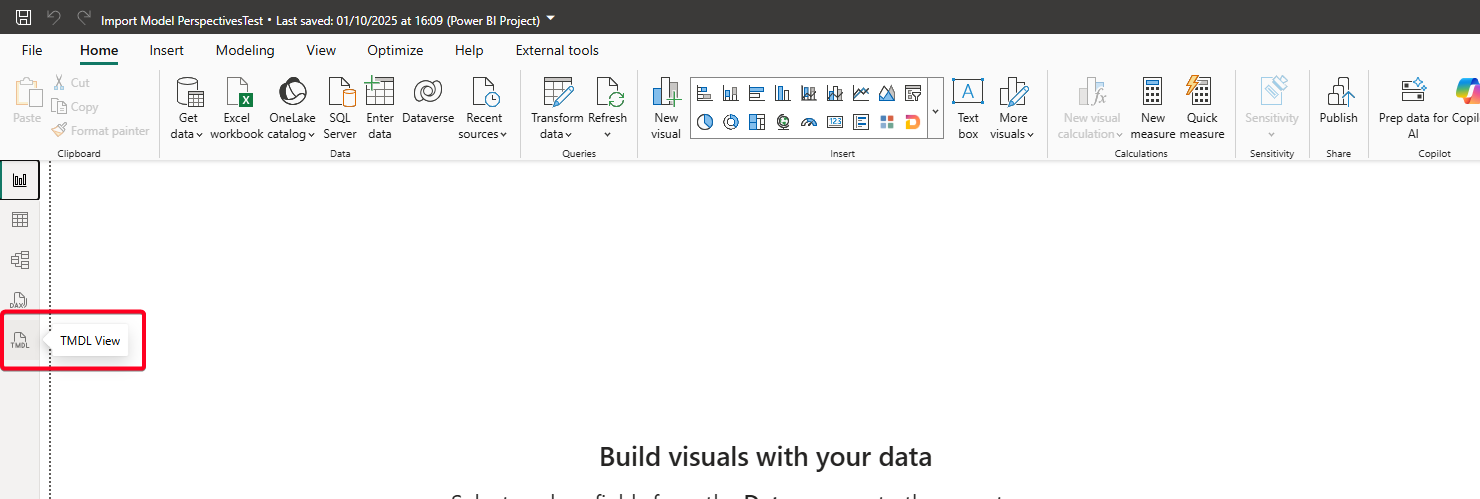Click the New measure button
Screen dimensions: 1480x499
(1153, 108)
